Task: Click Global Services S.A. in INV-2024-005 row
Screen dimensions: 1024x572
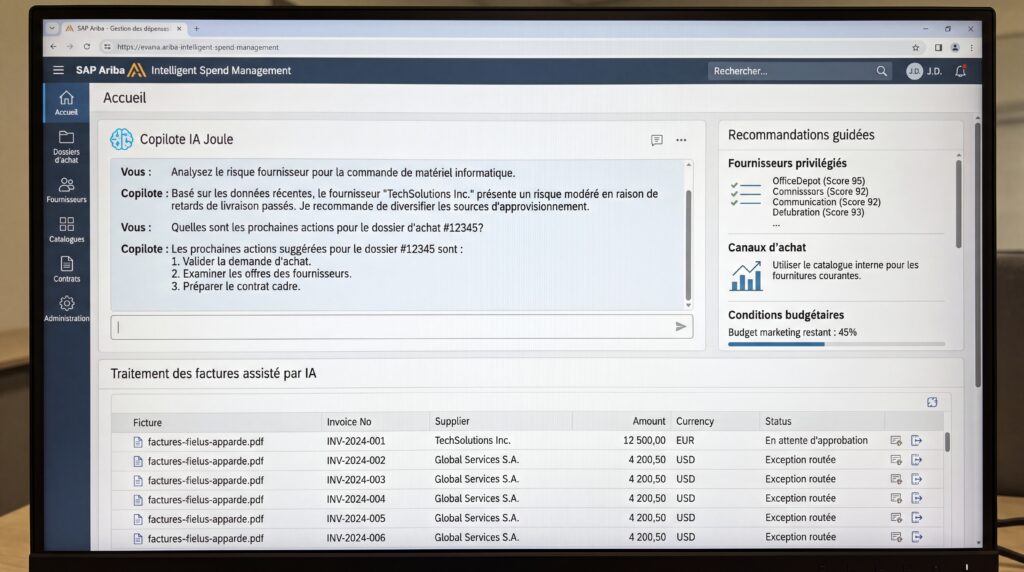Action: (477, 517)
